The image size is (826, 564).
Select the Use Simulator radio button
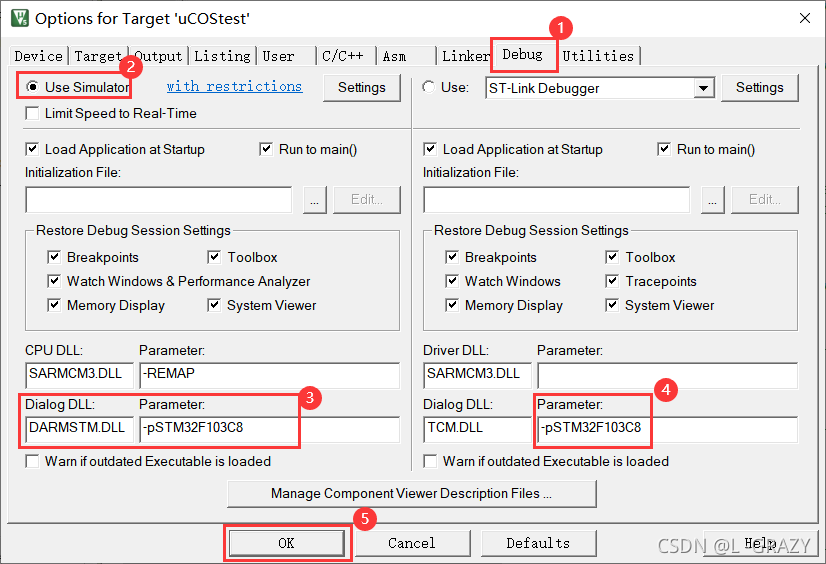pos(33,87)
